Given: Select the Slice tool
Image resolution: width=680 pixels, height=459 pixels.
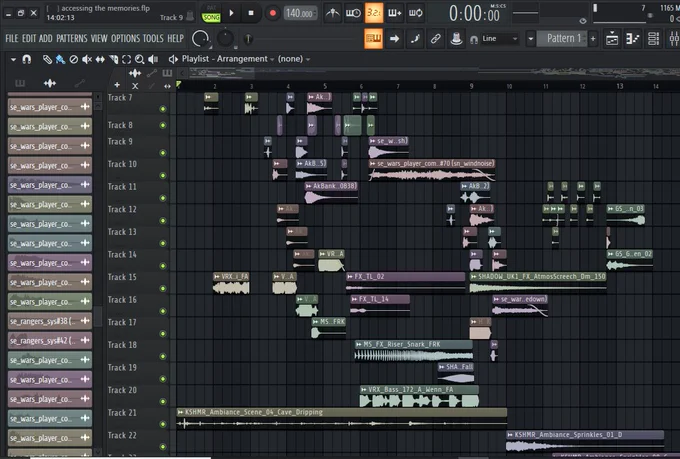Looking at the screenshot, I should pyautogui.click(x=113, y=59).
